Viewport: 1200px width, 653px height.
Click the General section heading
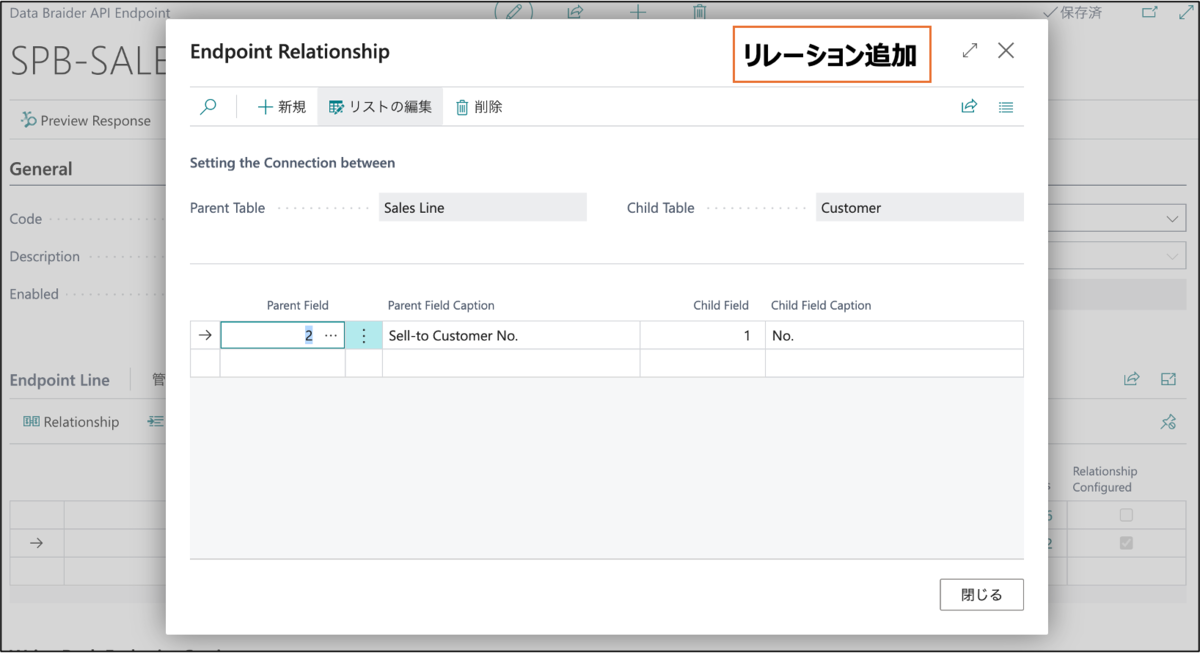coord(41,169)
